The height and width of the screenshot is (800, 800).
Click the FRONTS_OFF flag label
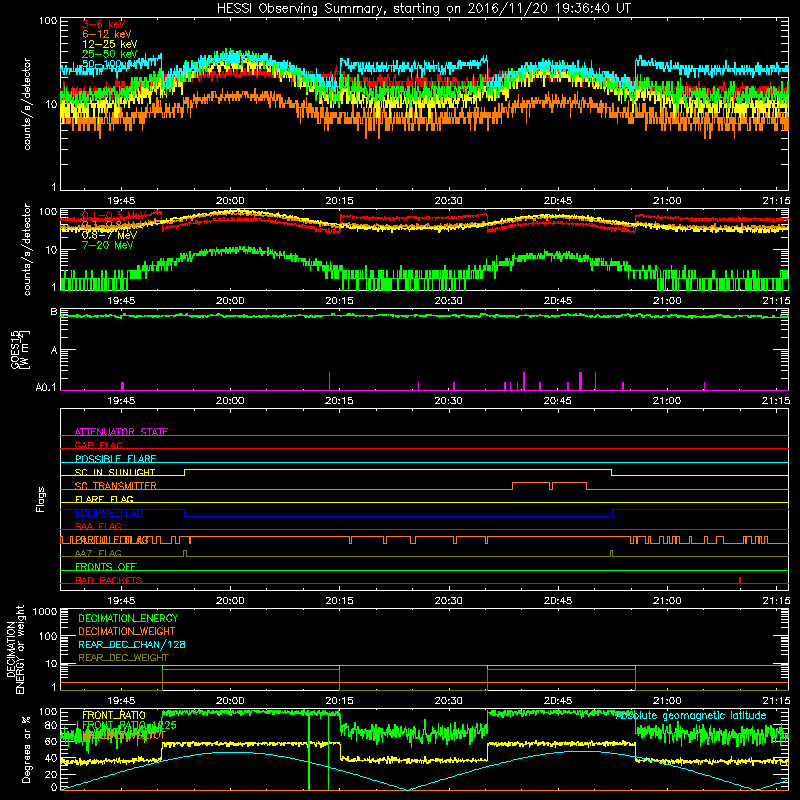click(x=106, y=567)
